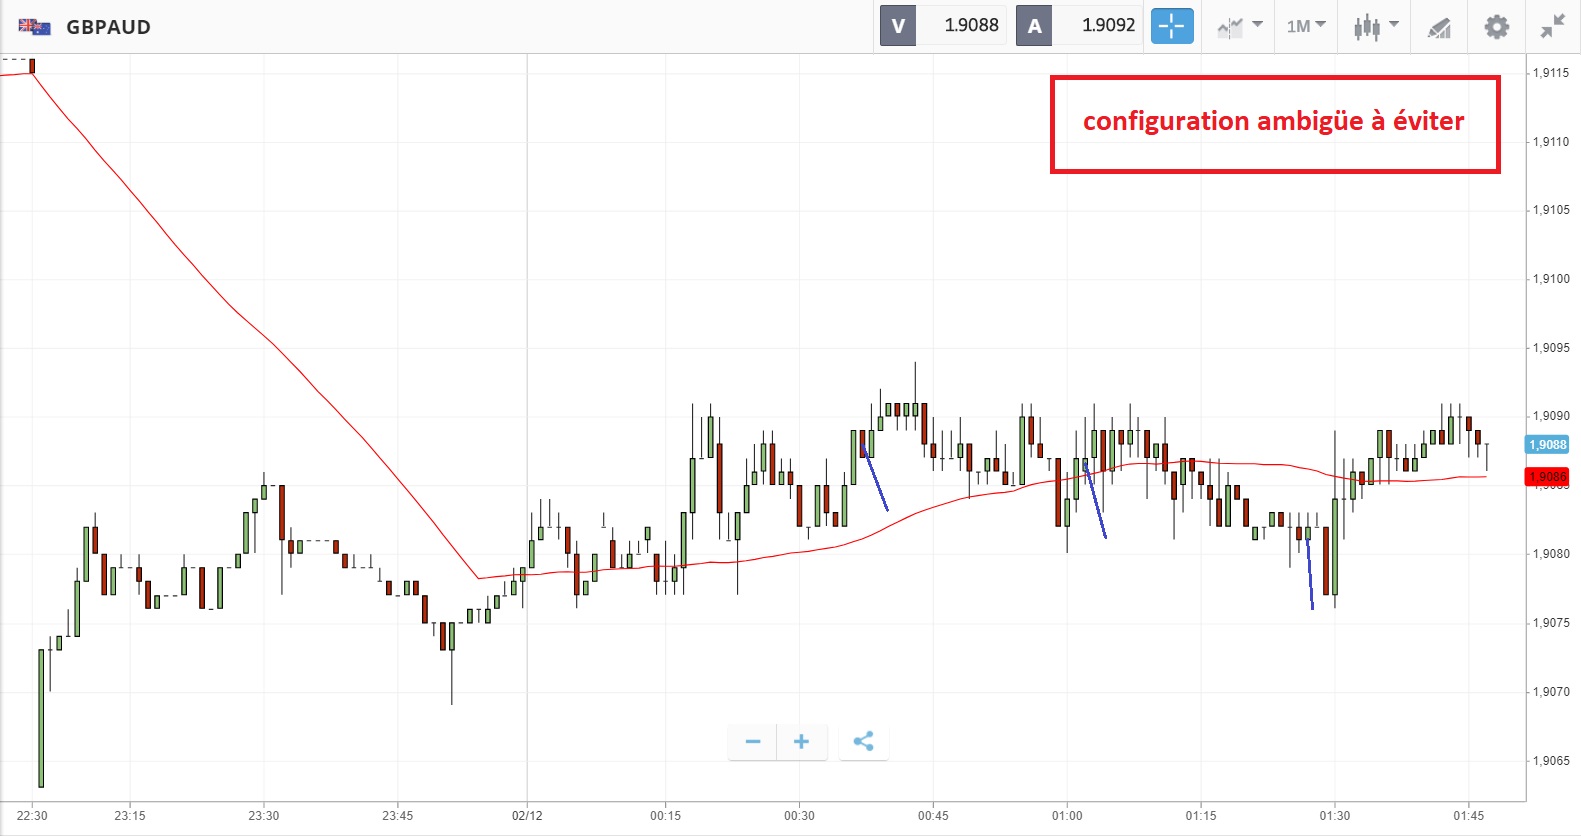Click the 23:30 time axis label
Image resolution: width=1581 pixels, height=836 pixels.
coord(264,816)
